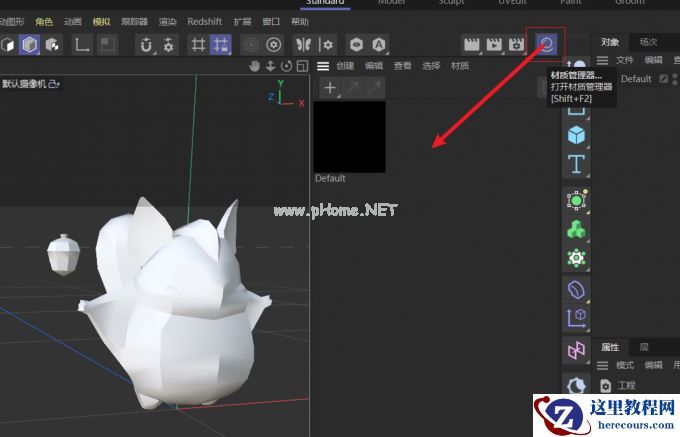Click the plain grid workplane icon
This screenshot has height=437, width=680.
[x=198, y=45]
